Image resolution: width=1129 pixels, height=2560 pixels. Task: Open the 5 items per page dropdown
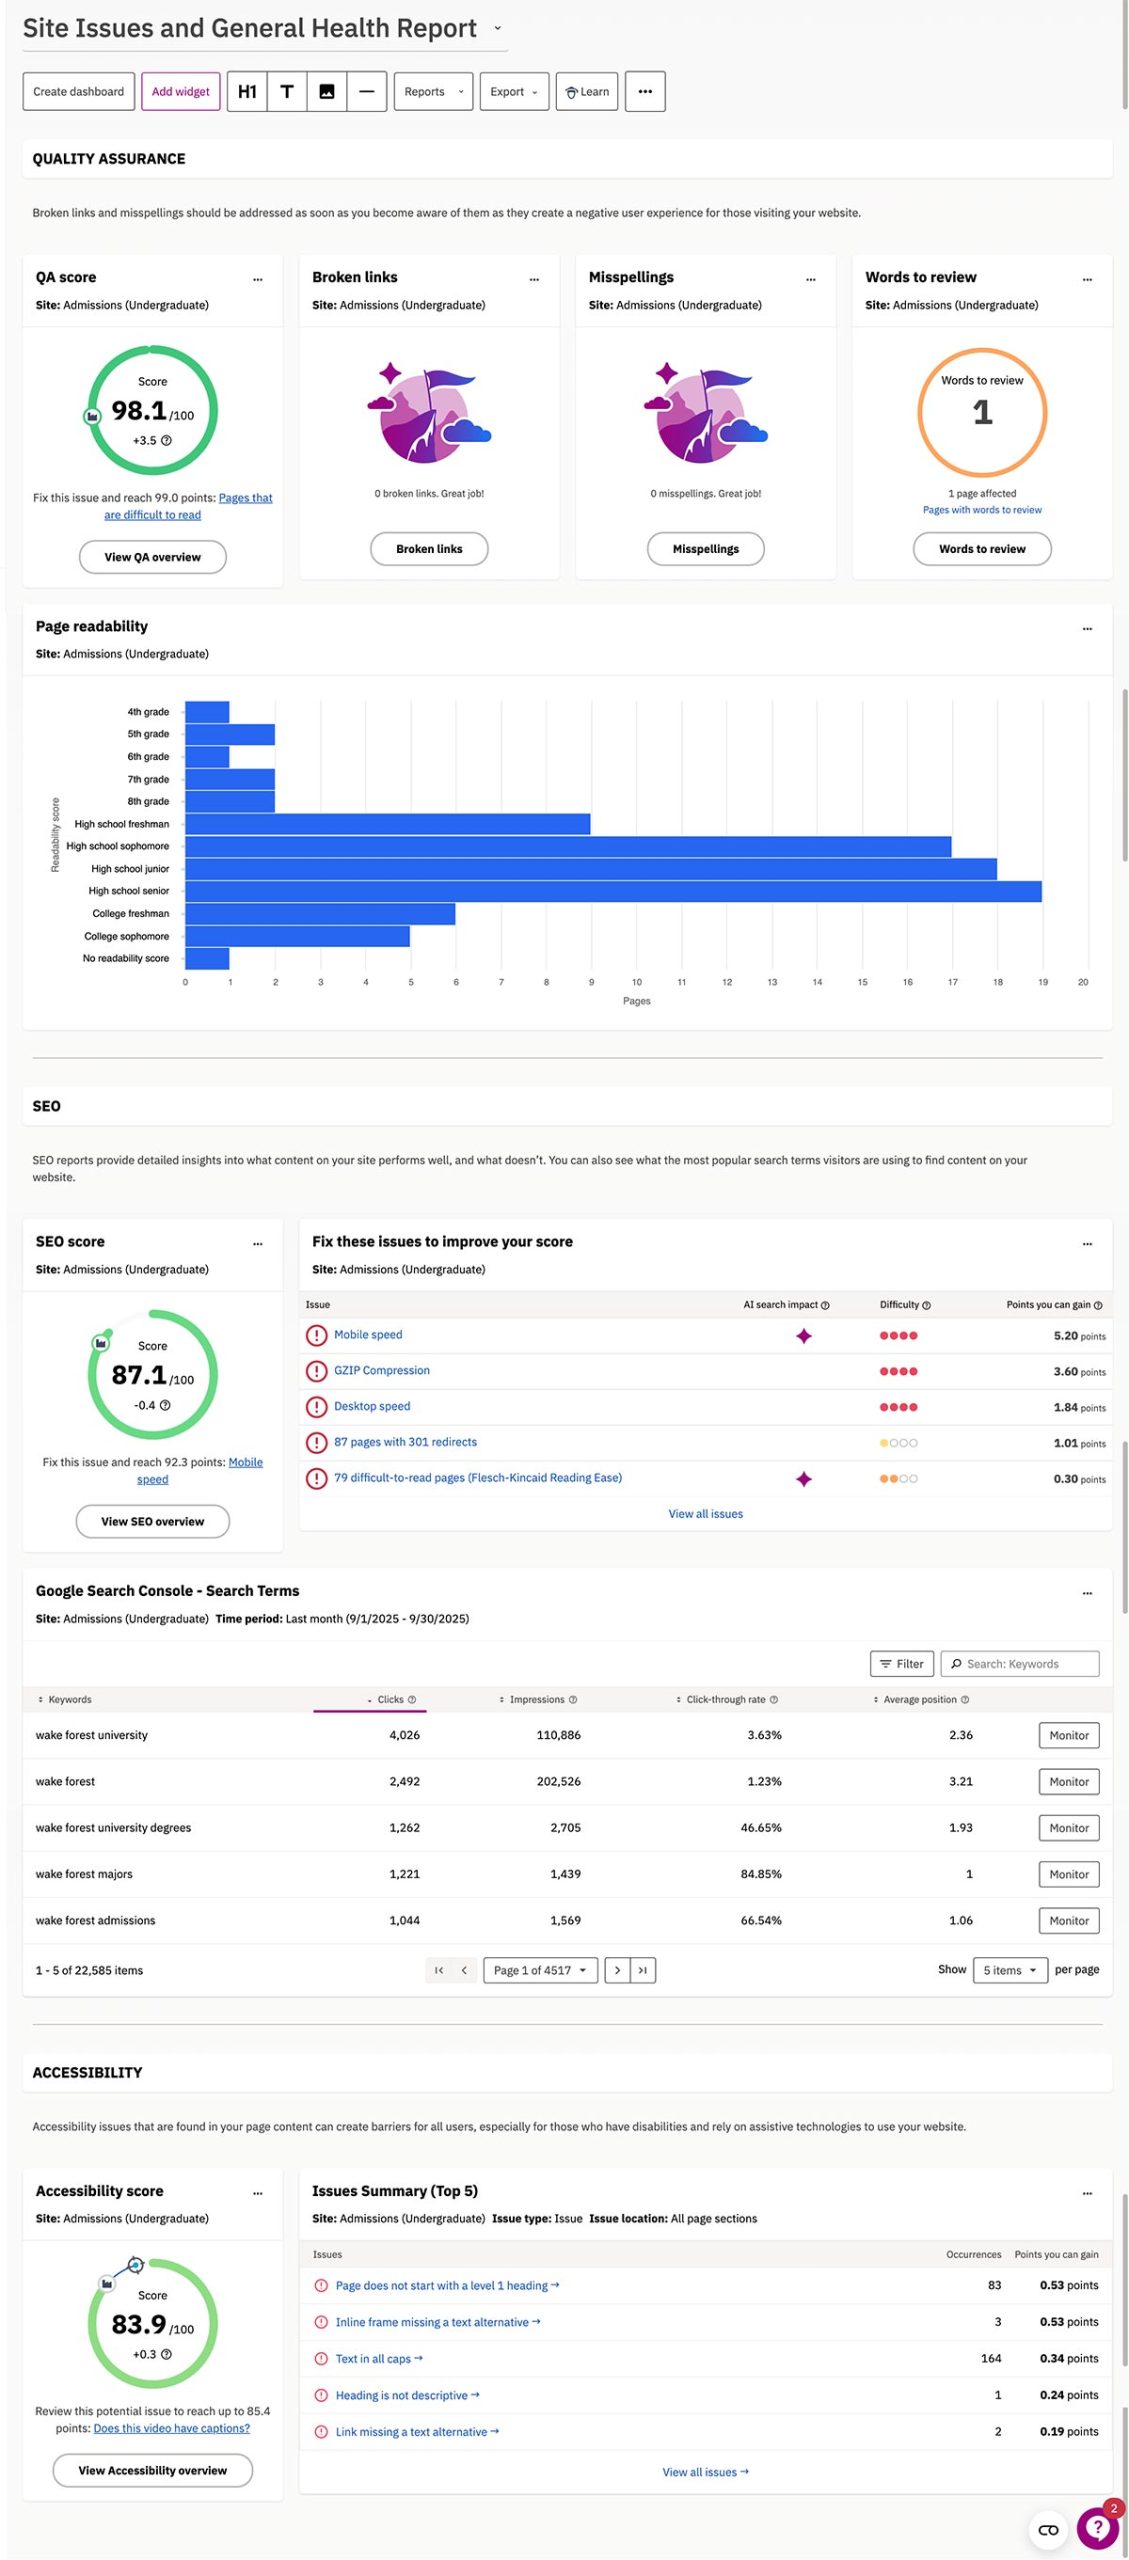tap(1010, 1970)
